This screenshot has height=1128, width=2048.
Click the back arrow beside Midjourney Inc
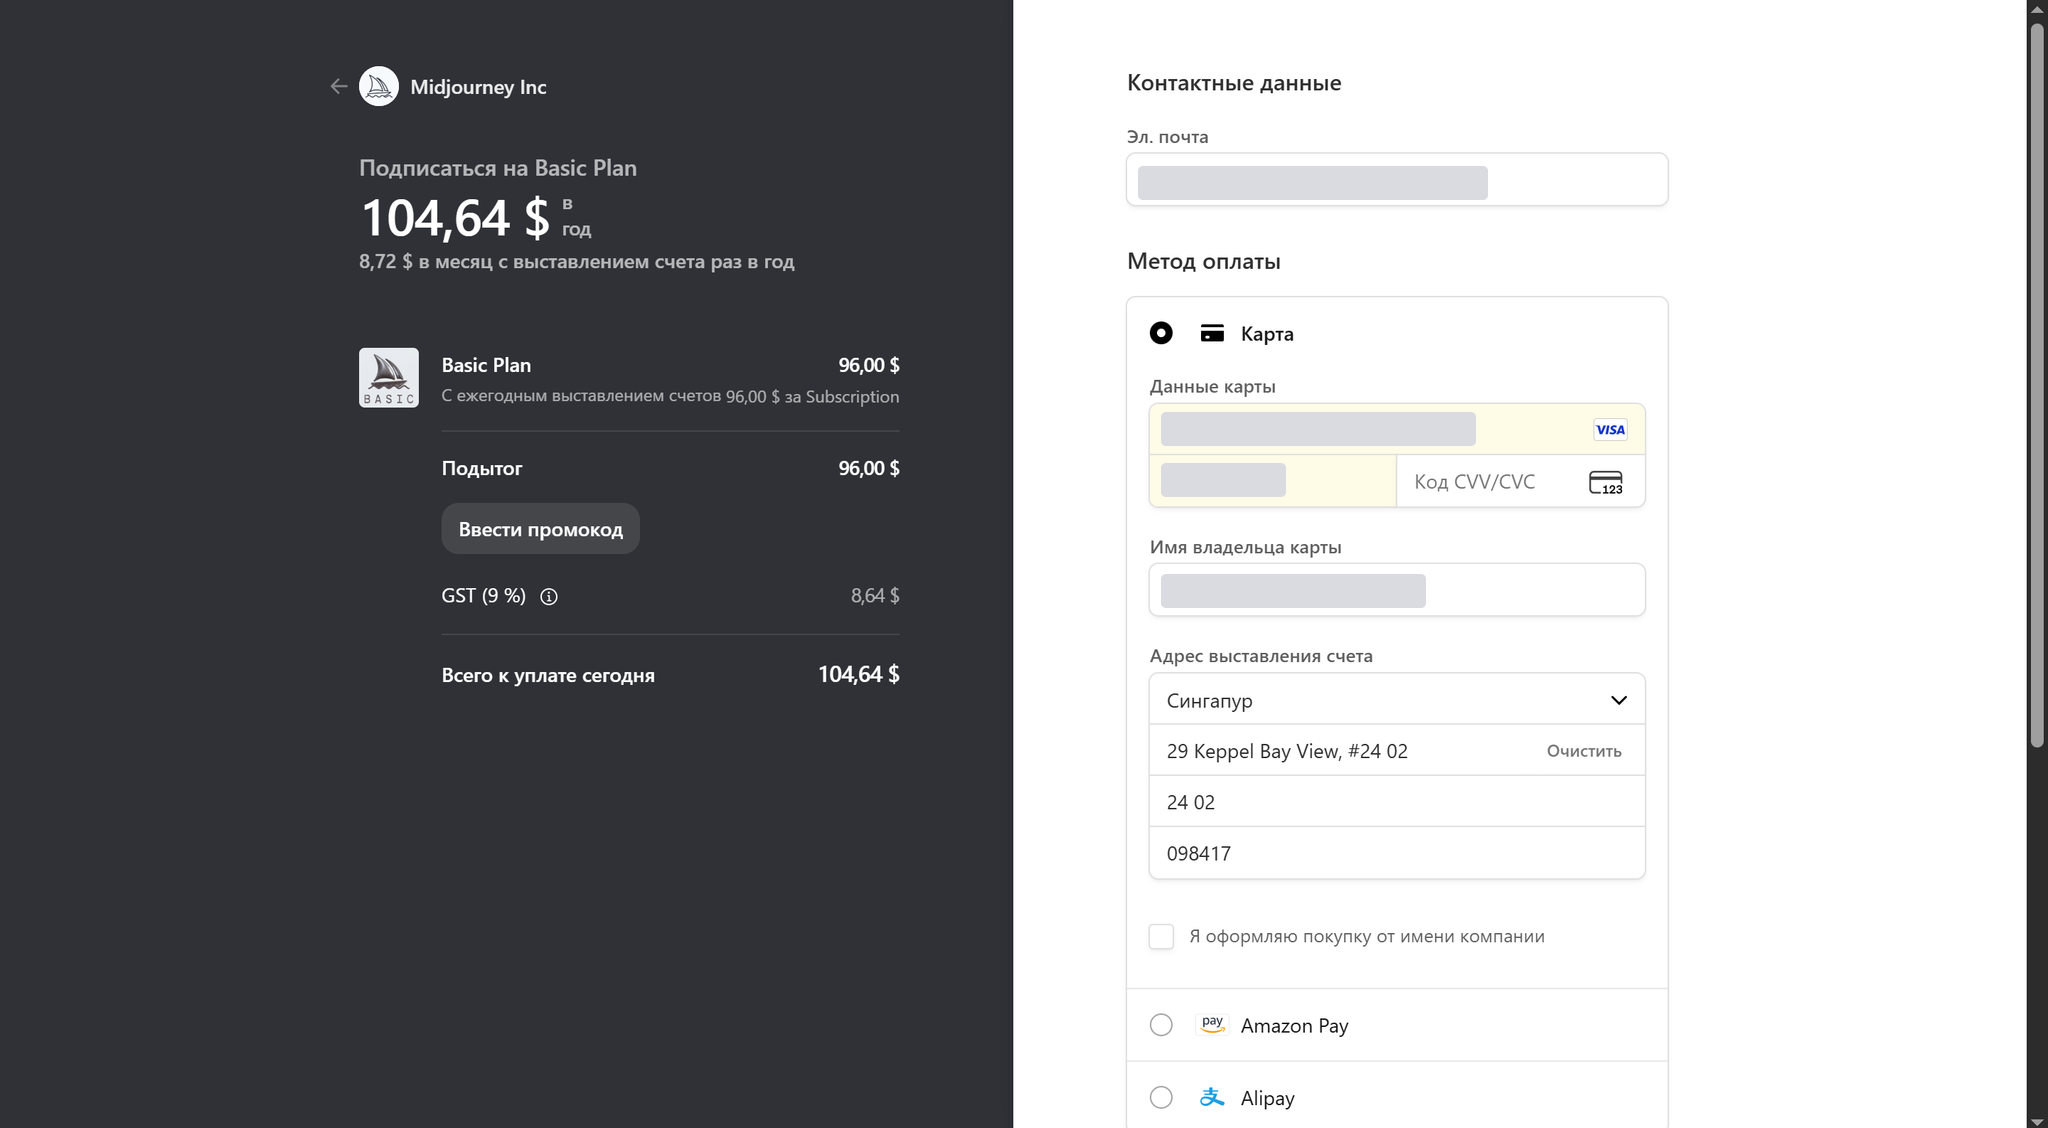pyautogui.click(x=339, y=87)
